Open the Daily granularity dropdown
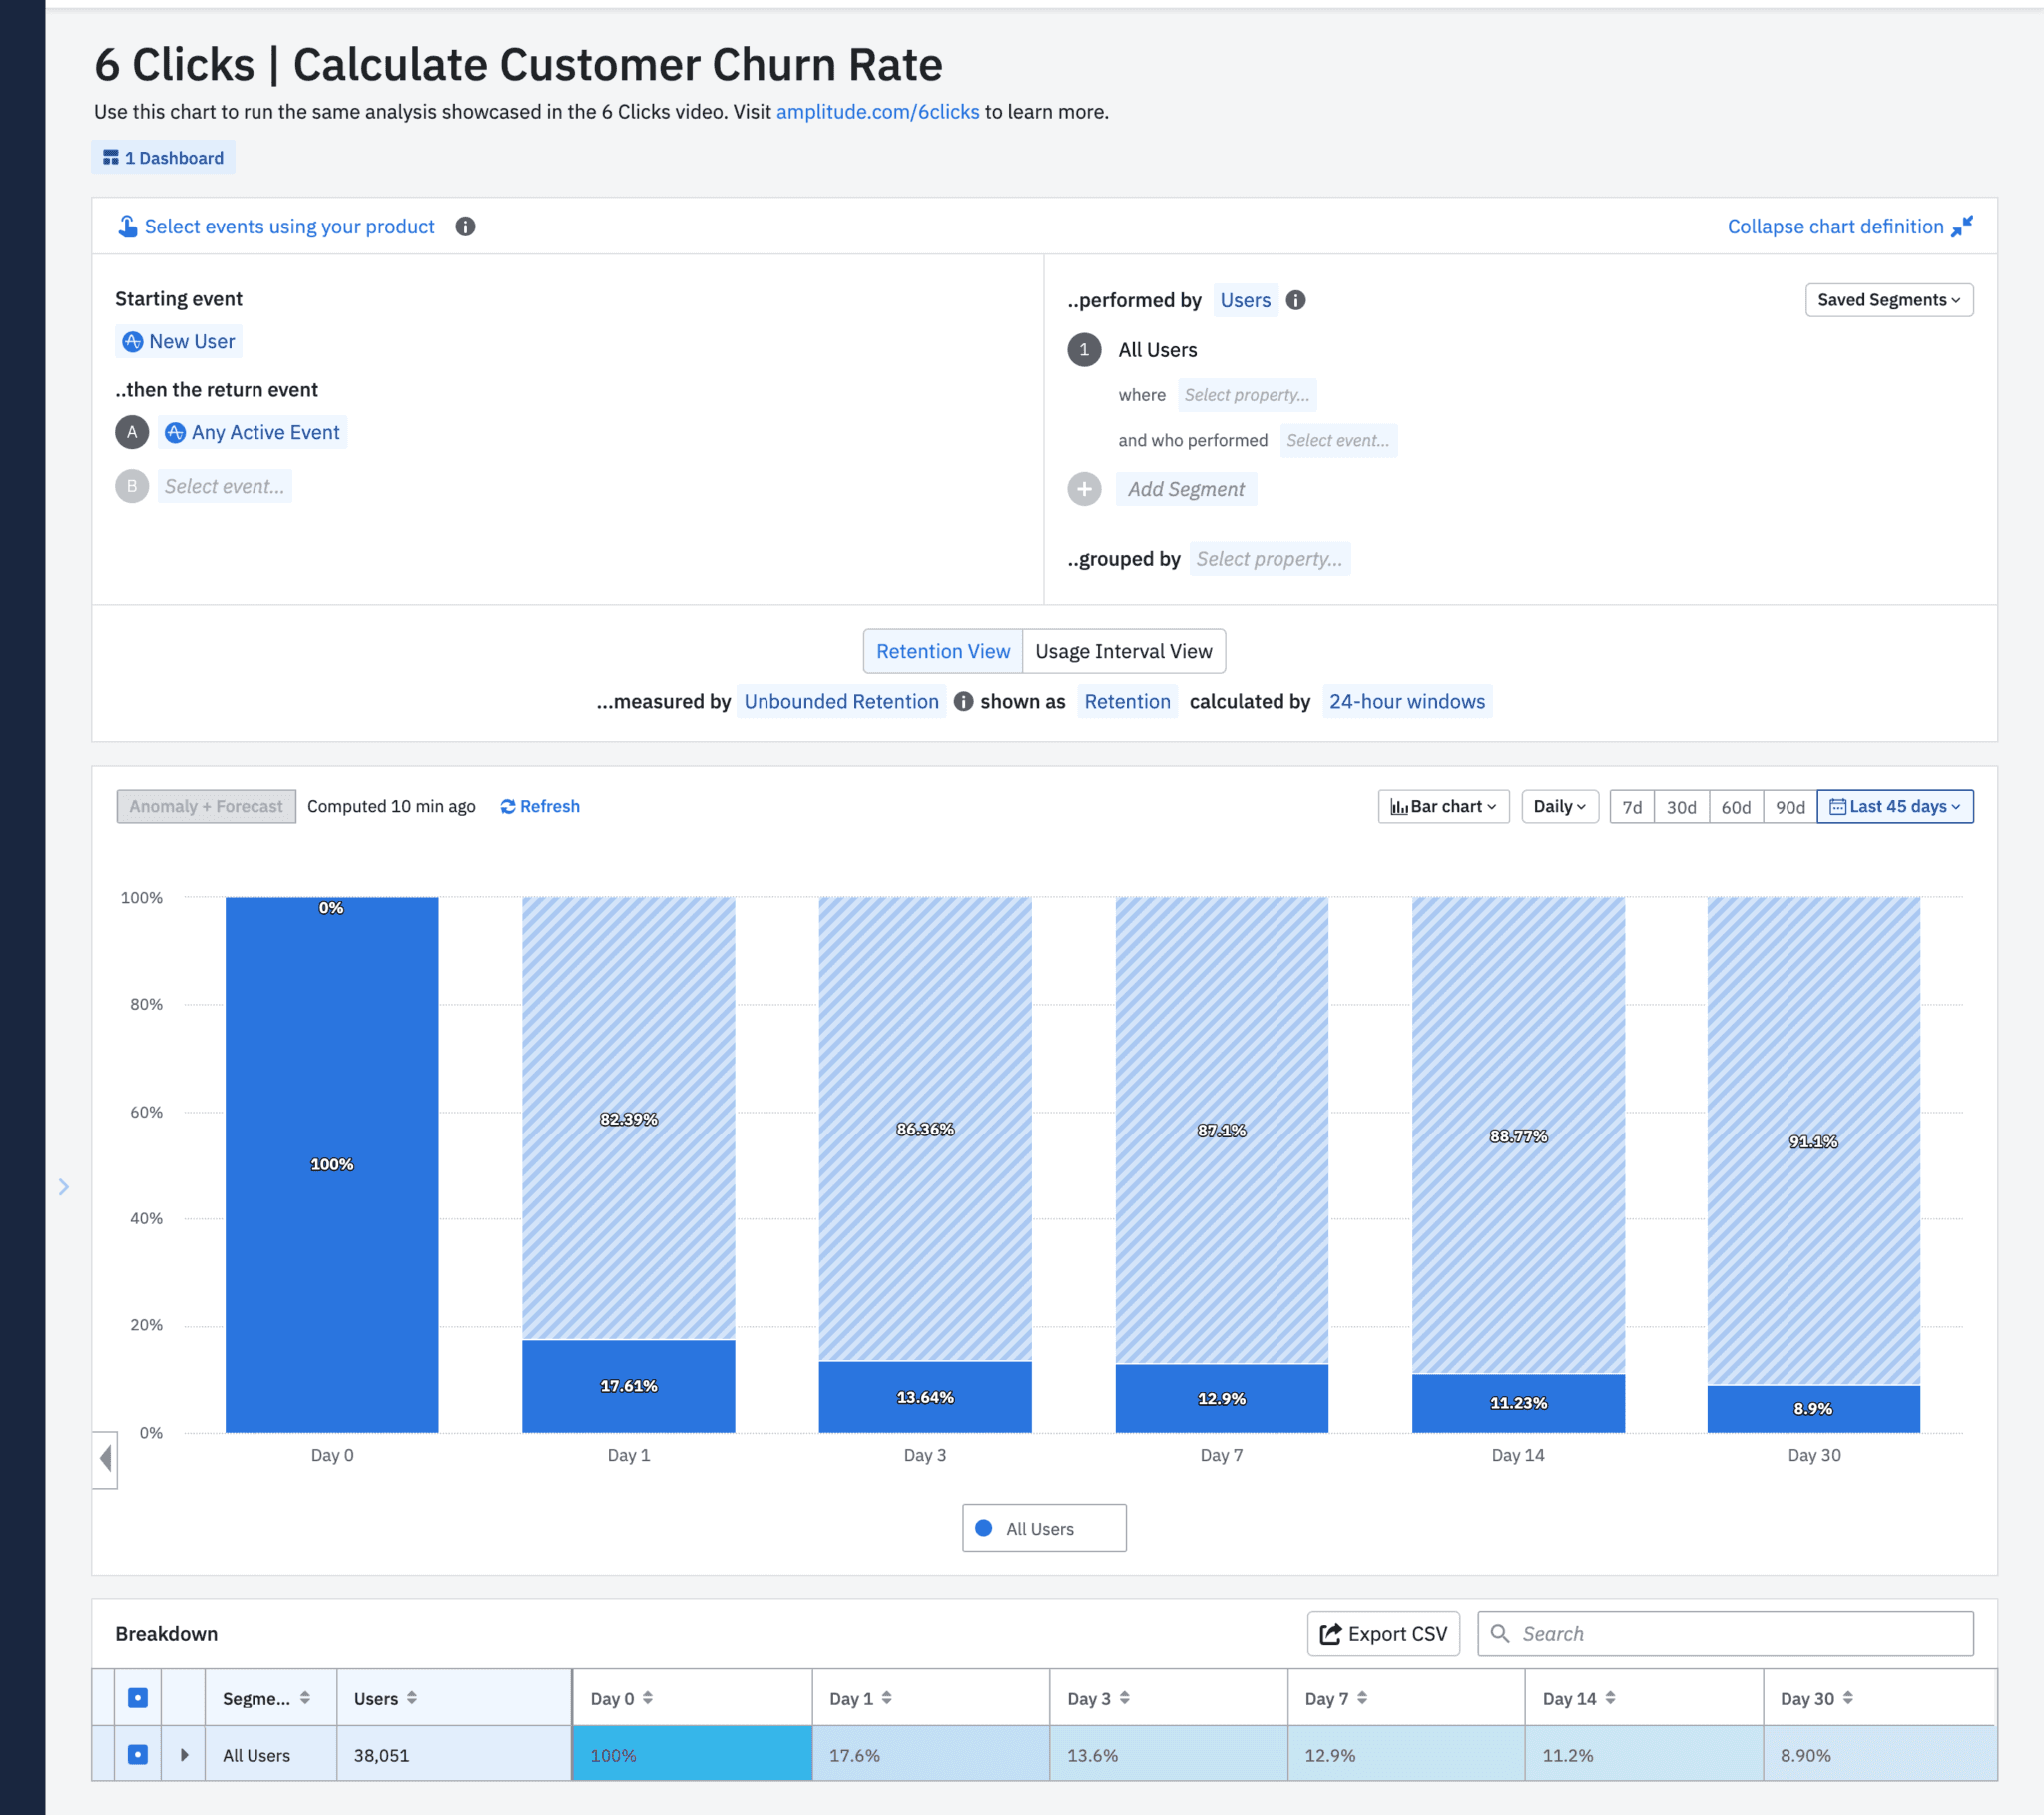The height and width of the screenshot is (1815, 2044). (x=1559, y=806)
